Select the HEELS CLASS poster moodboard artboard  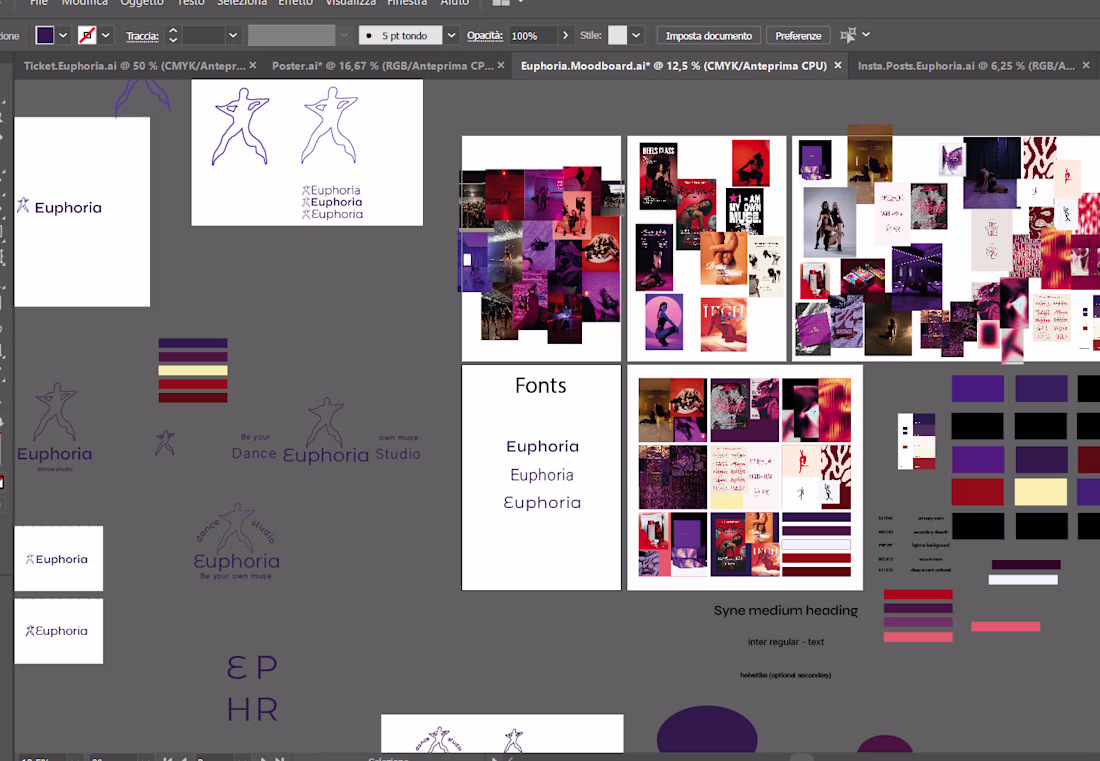pyautogui.click(x=706, y=249)
